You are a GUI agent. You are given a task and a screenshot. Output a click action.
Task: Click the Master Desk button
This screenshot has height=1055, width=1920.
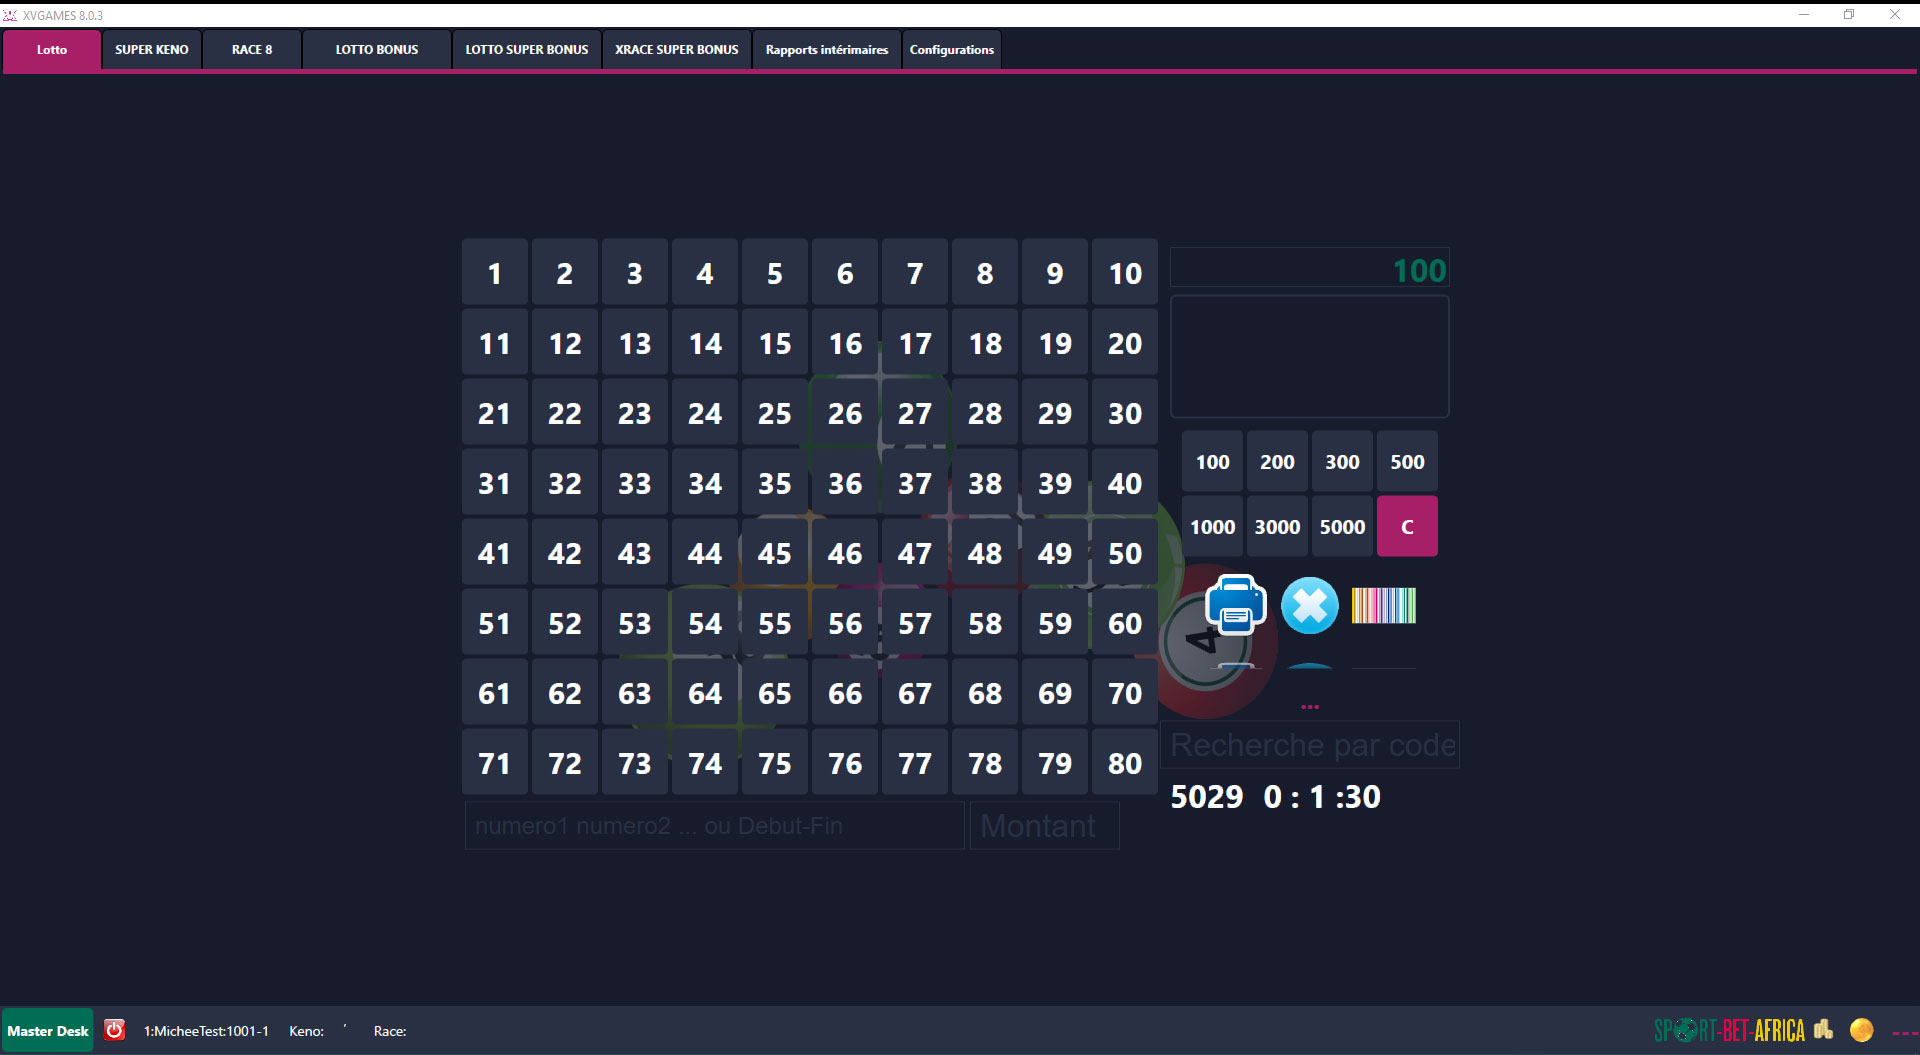[48, 1030]
